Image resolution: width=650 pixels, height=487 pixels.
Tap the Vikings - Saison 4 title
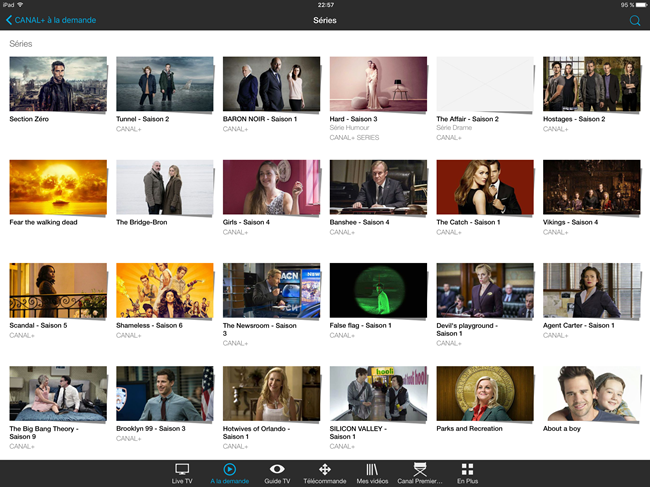coord(570,222)
